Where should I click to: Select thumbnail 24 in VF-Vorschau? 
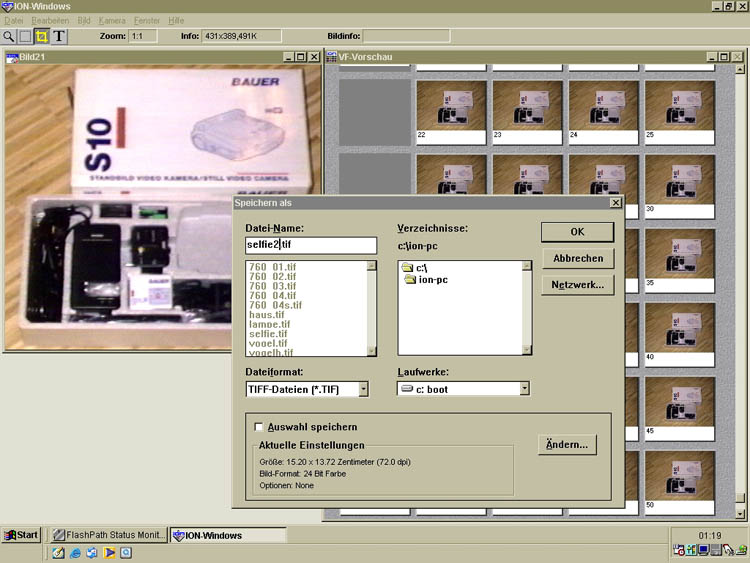tap(604, 112)
